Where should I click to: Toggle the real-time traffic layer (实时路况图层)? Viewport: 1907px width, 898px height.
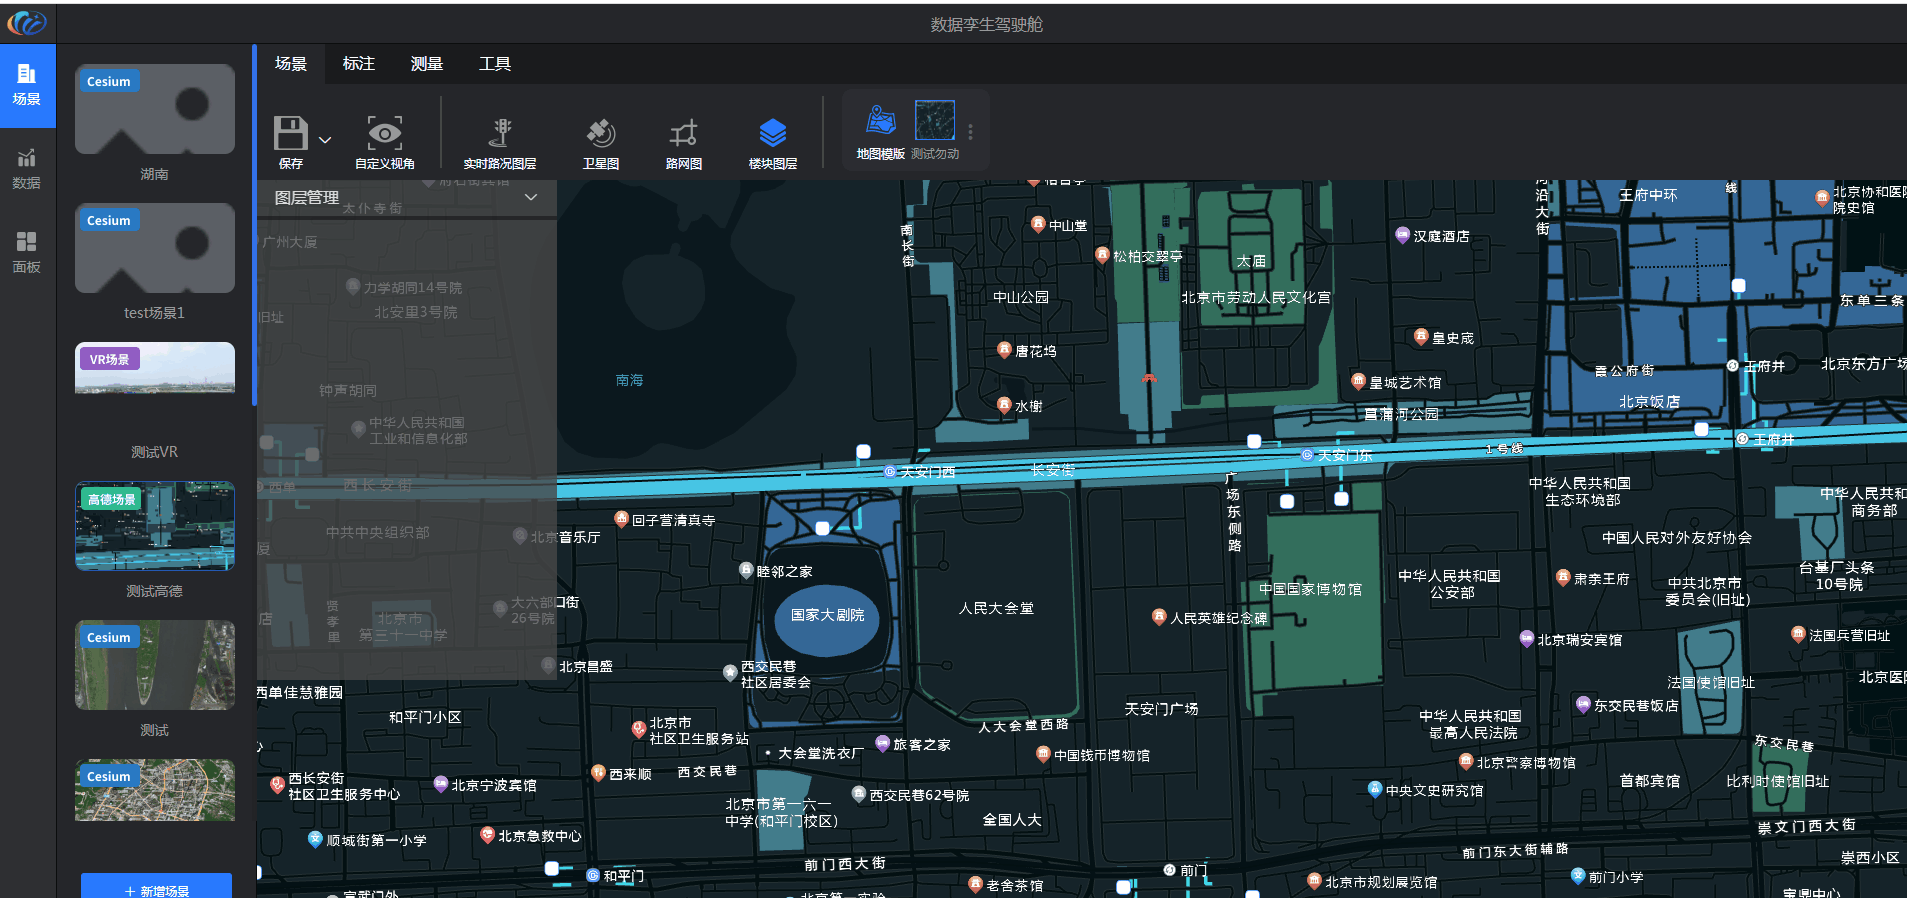[x=500, y=133]
